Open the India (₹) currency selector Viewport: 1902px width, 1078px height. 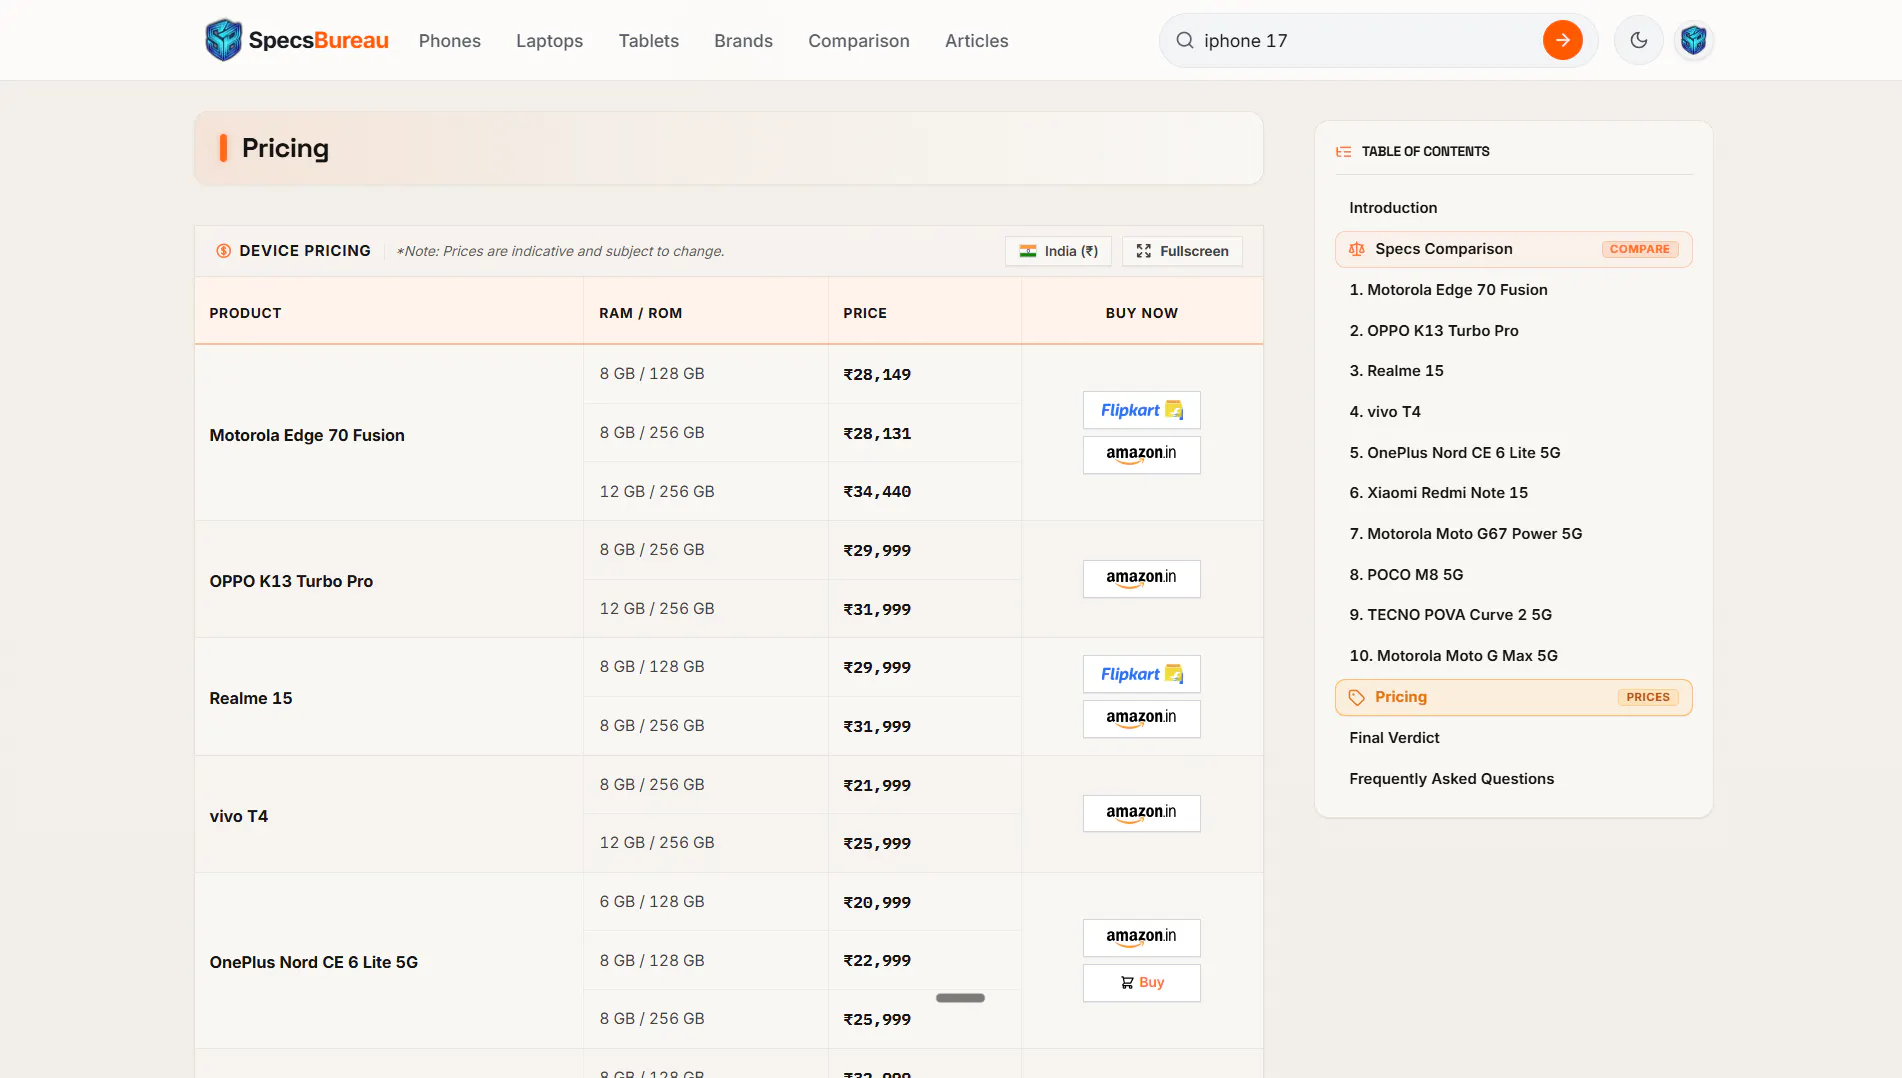pyautogui.click(x=1058, y=251)
